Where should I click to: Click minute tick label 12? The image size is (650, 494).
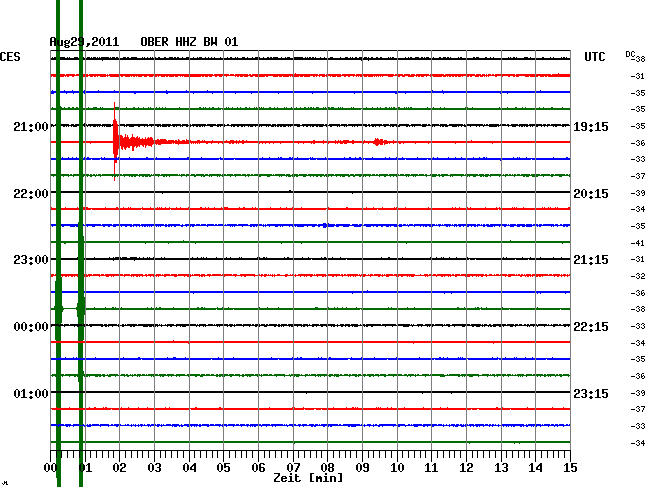[x=466, y=468]
